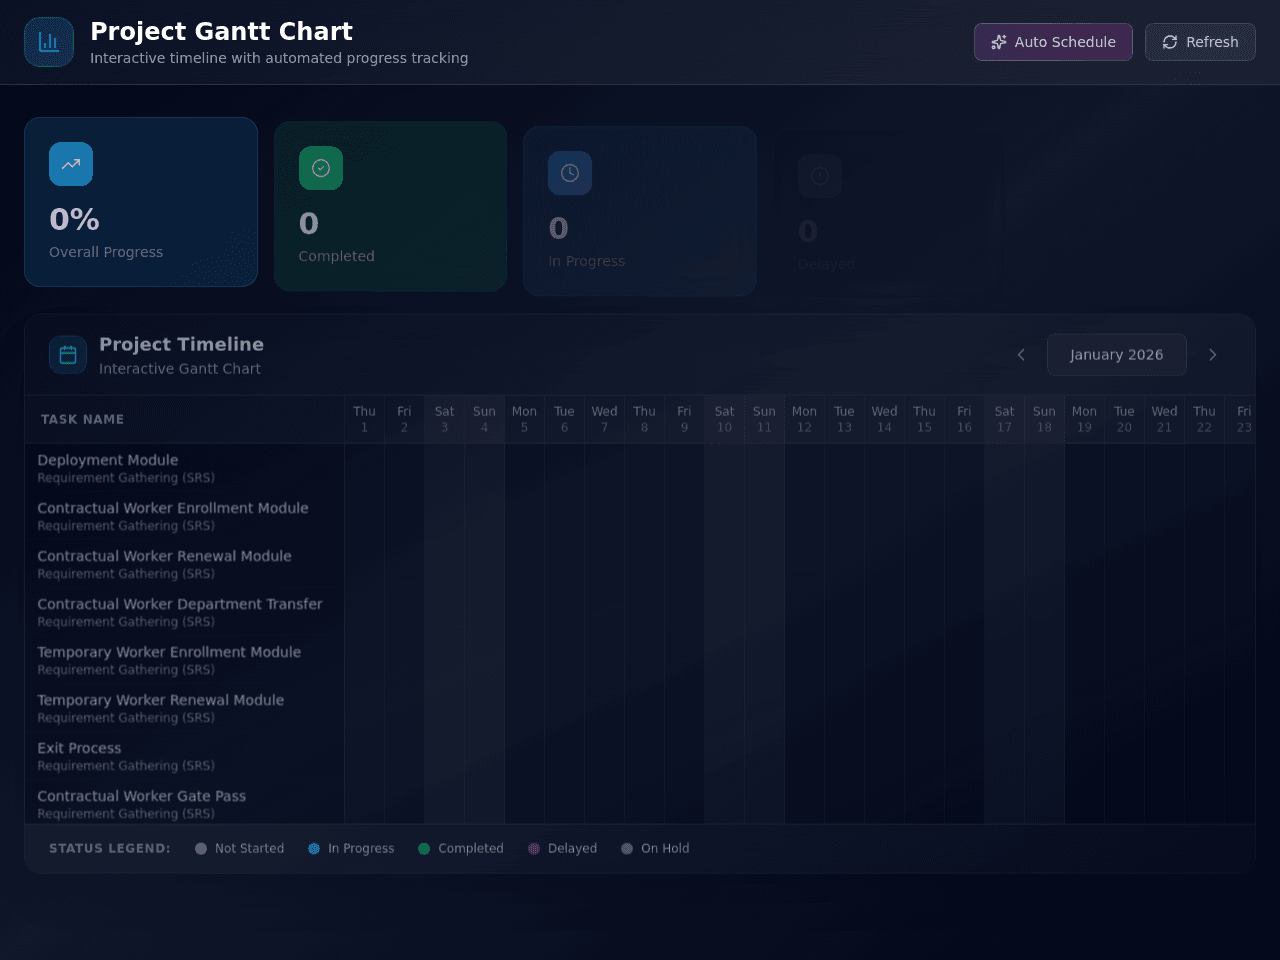
Task: Select Contractual Worker Renewal Module task
Action: 184,564
